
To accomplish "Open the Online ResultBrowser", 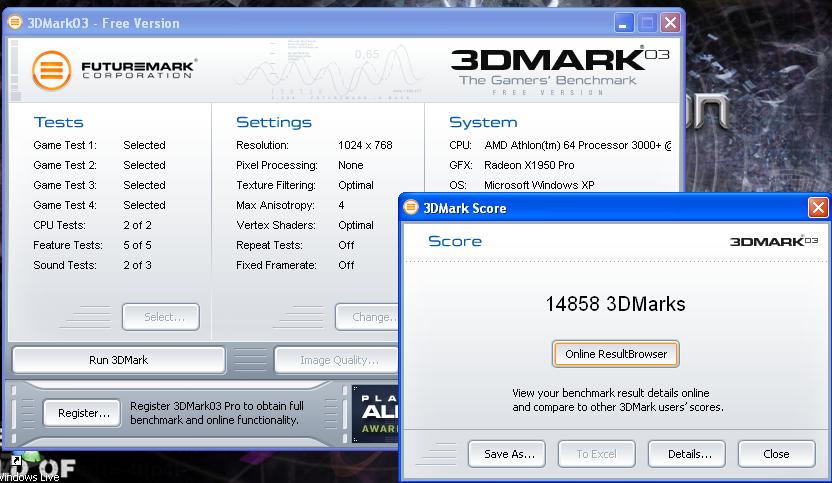I will 616,354.
